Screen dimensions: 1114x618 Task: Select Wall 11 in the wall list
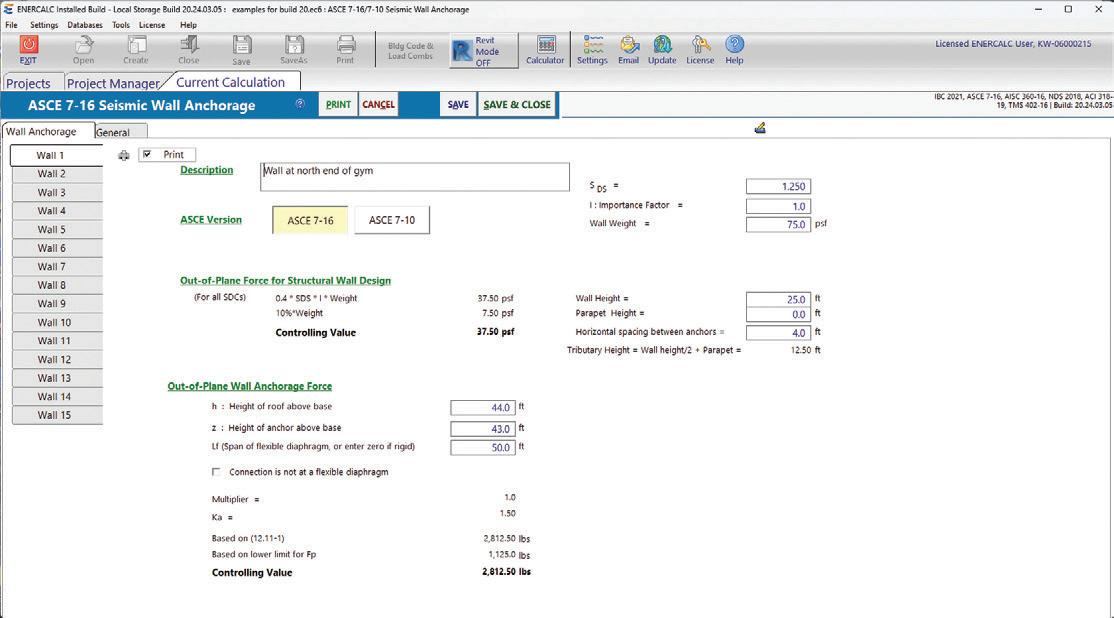(x=58, y=341)
